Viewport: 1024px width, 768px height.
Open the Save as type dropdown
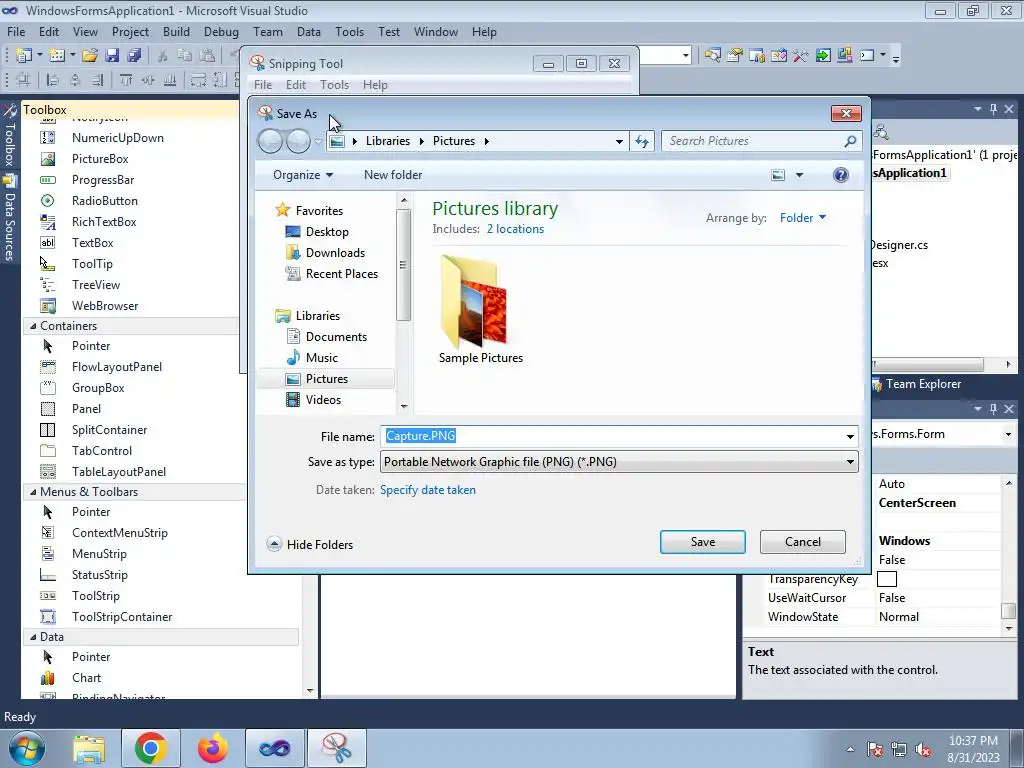pyautogui.click(x=850, y=462)
